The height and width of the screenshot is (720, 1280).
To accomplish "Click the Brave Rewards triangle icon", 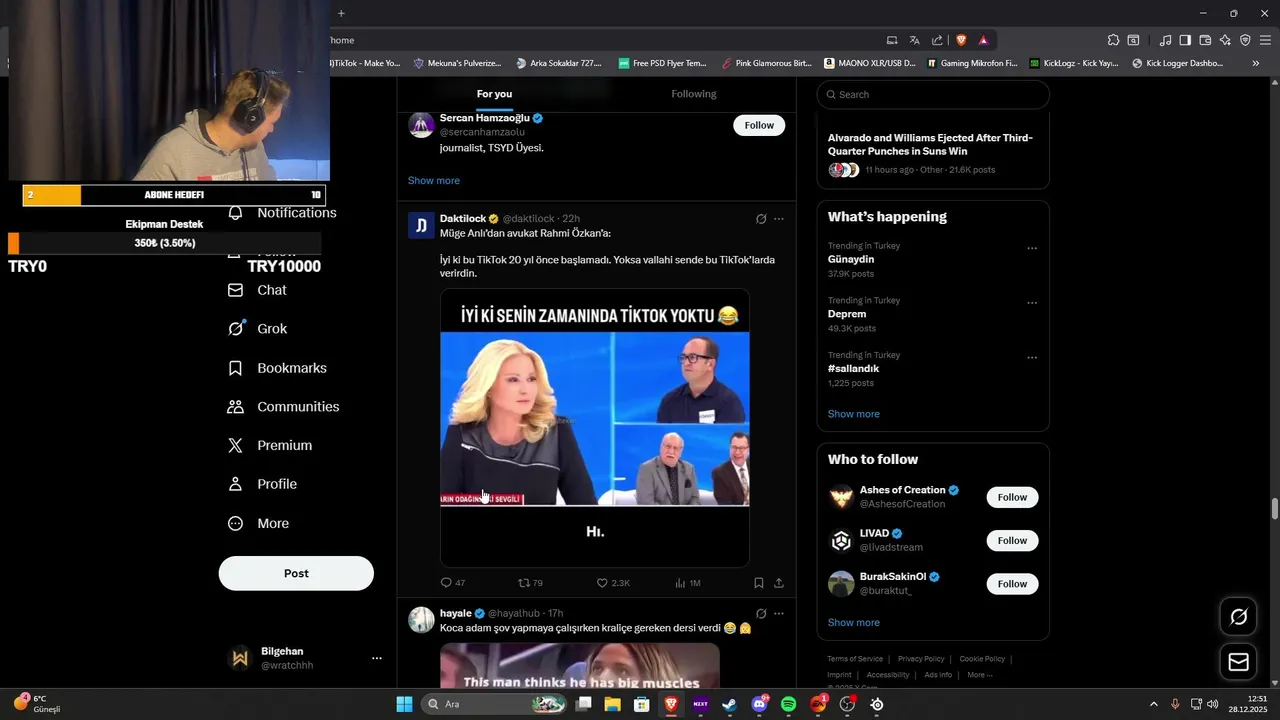I will coord(984,40).
